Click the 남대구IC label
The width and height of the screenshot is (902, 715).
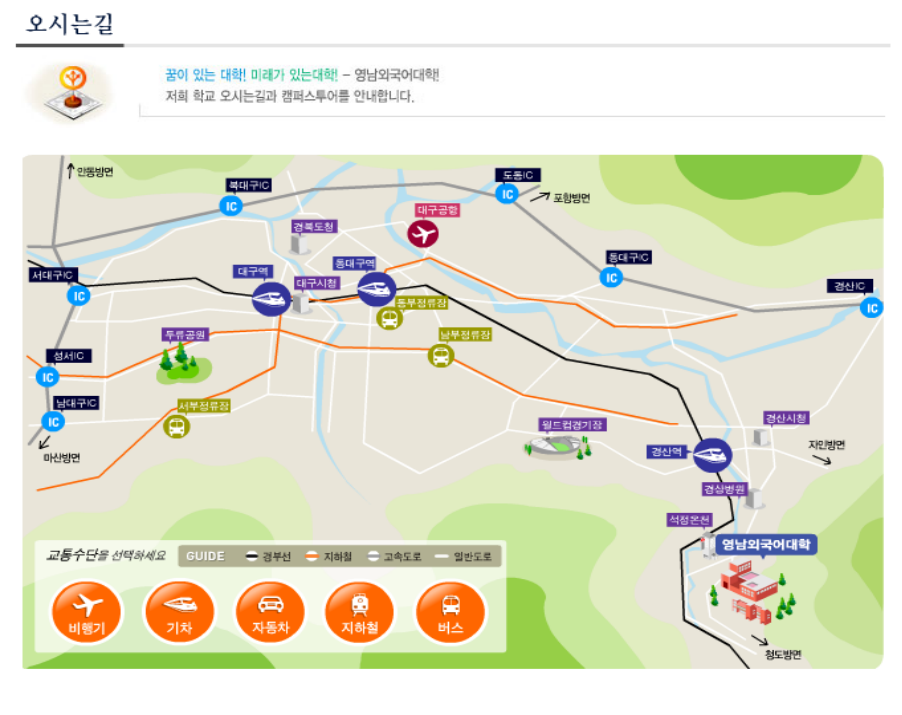(x=76, y=403)
